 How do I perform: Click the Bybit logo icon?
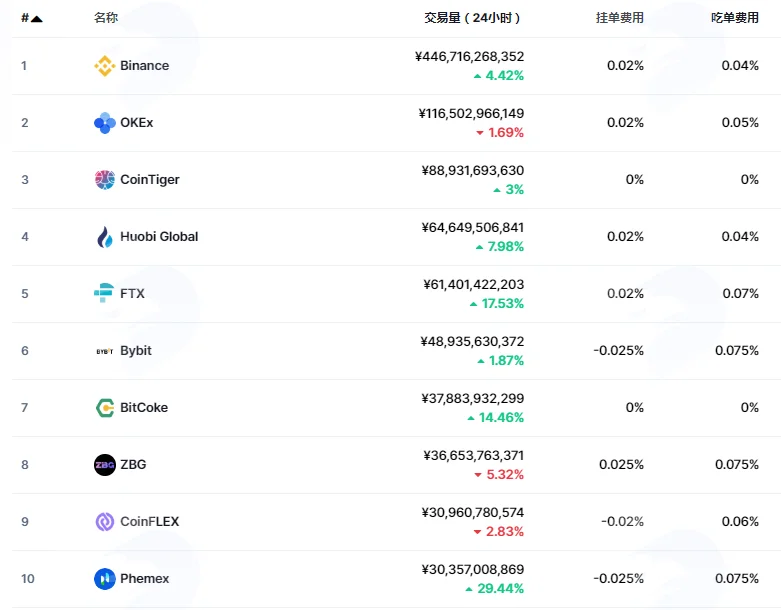click(x=105, y=351)
